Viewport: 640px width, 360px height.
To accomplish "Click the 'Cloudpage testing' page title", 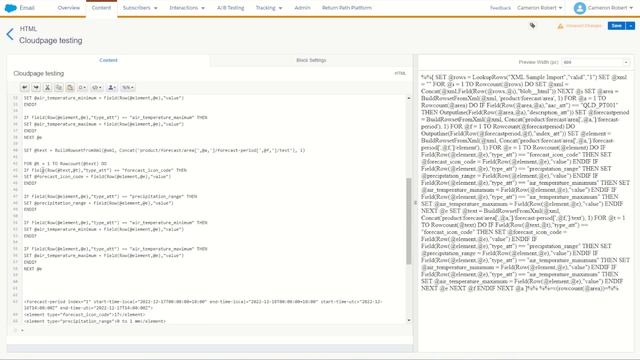I will [51, 40].
